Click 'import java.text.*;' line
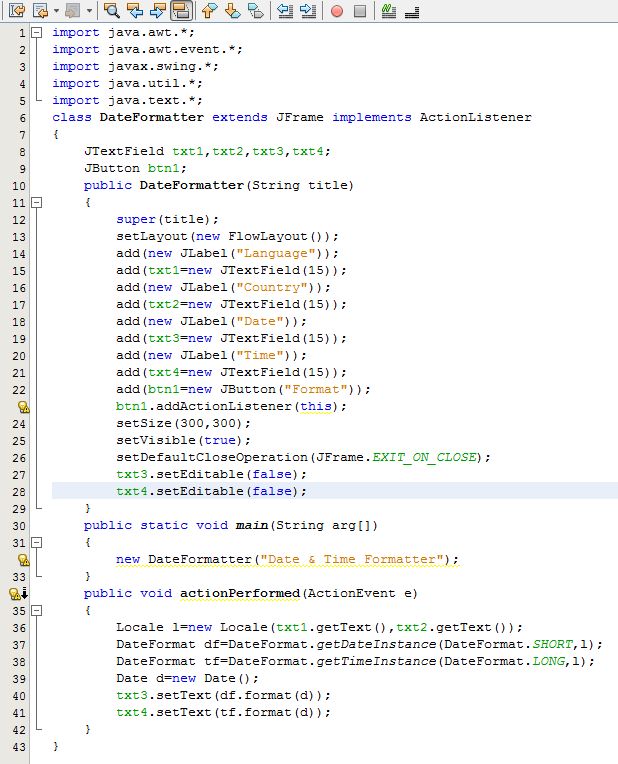Image resolution: width=618 pixels, height=764 pixels. (127, 100)
